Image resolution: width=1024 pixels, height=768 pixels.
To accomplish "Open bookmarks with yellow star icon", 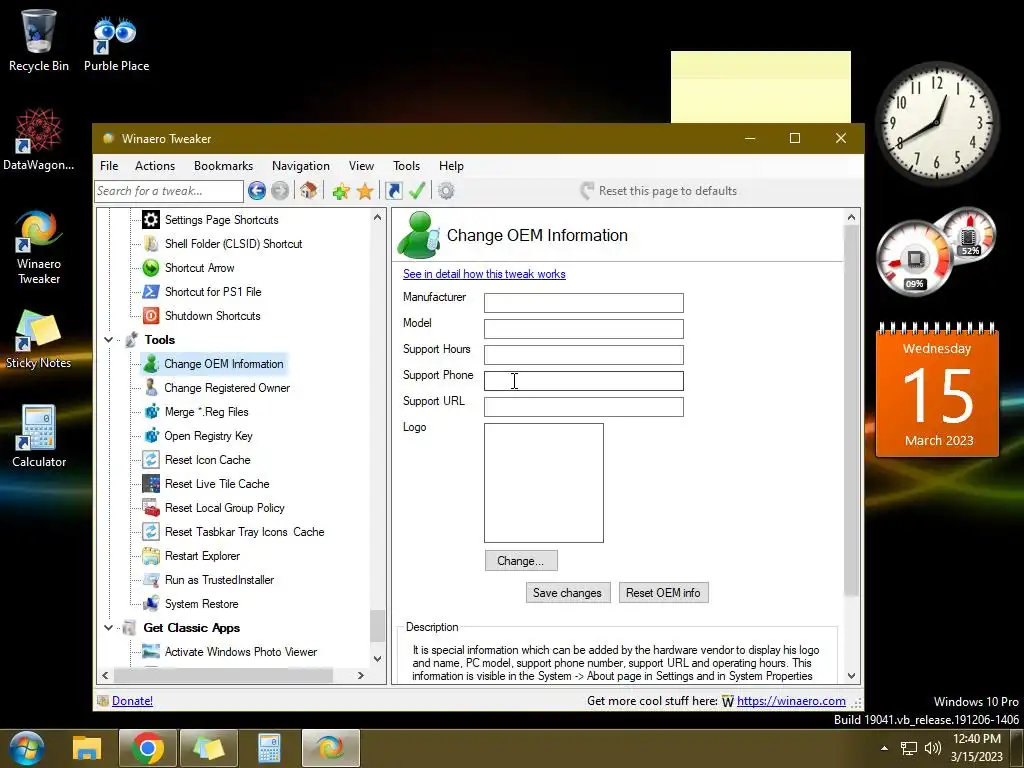I will pos(365,191).
